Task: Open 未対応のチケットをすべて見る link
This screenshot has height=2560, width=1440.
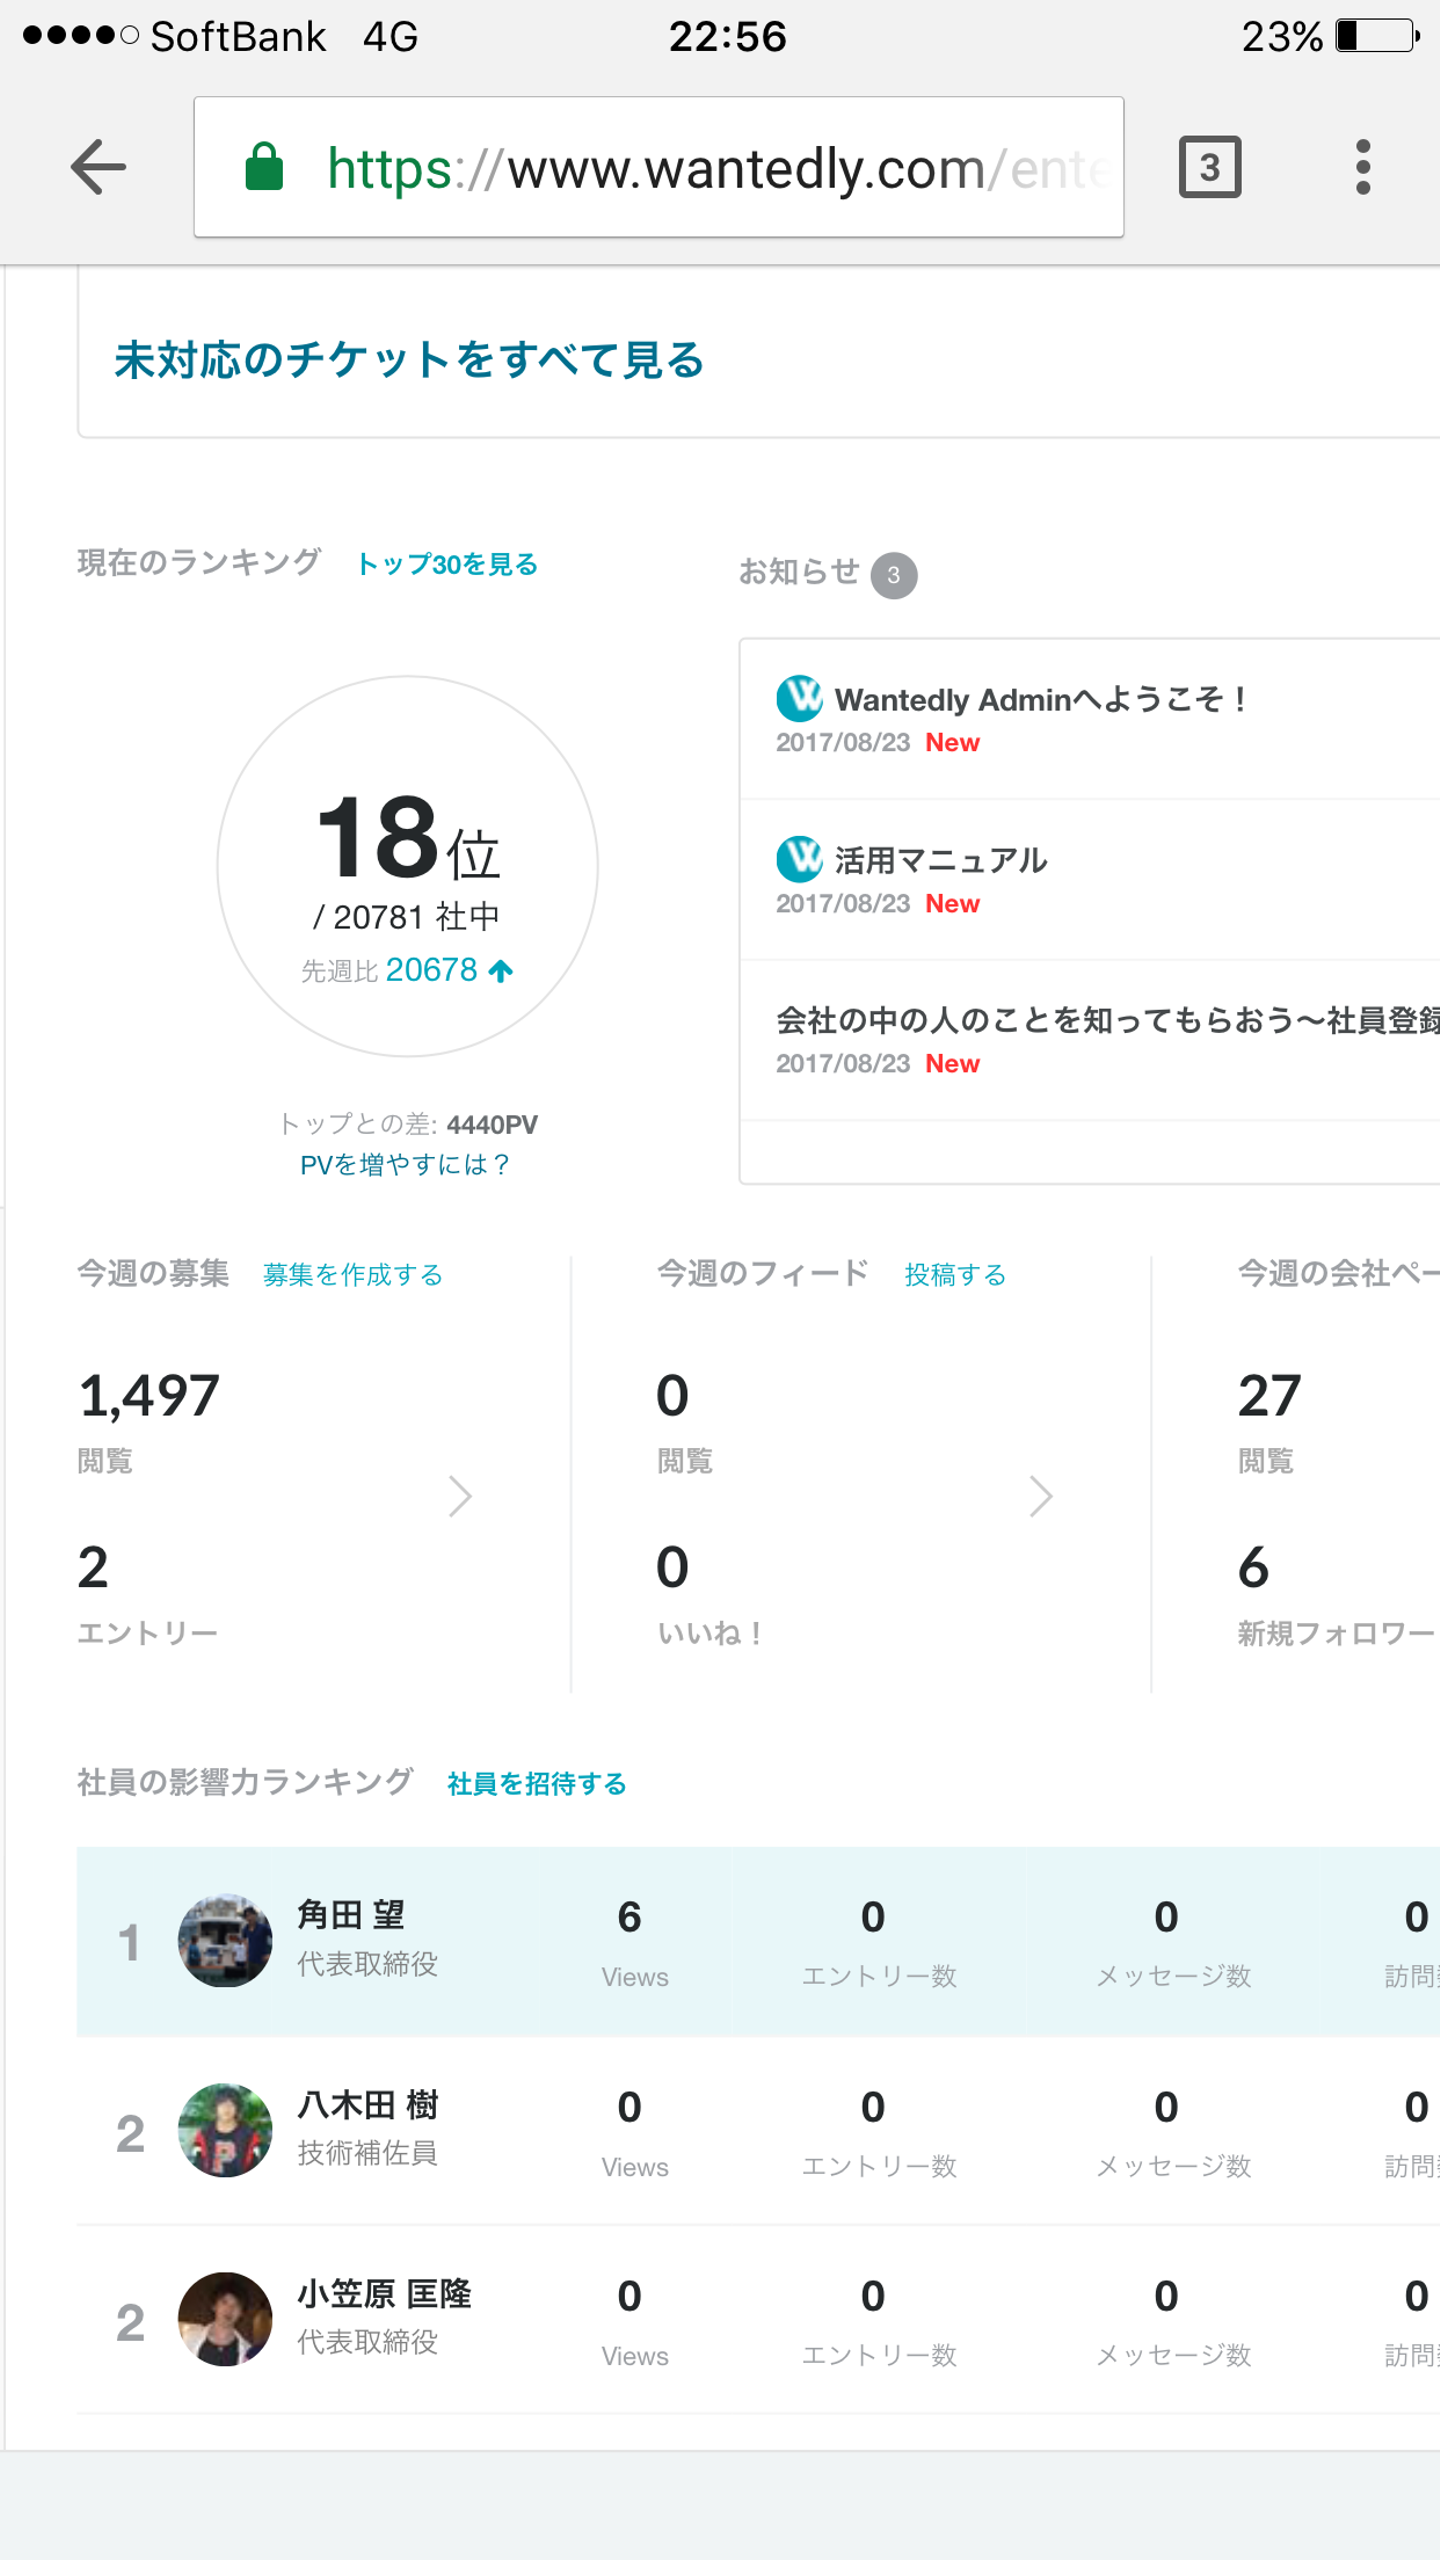Action: pos(409,361)
